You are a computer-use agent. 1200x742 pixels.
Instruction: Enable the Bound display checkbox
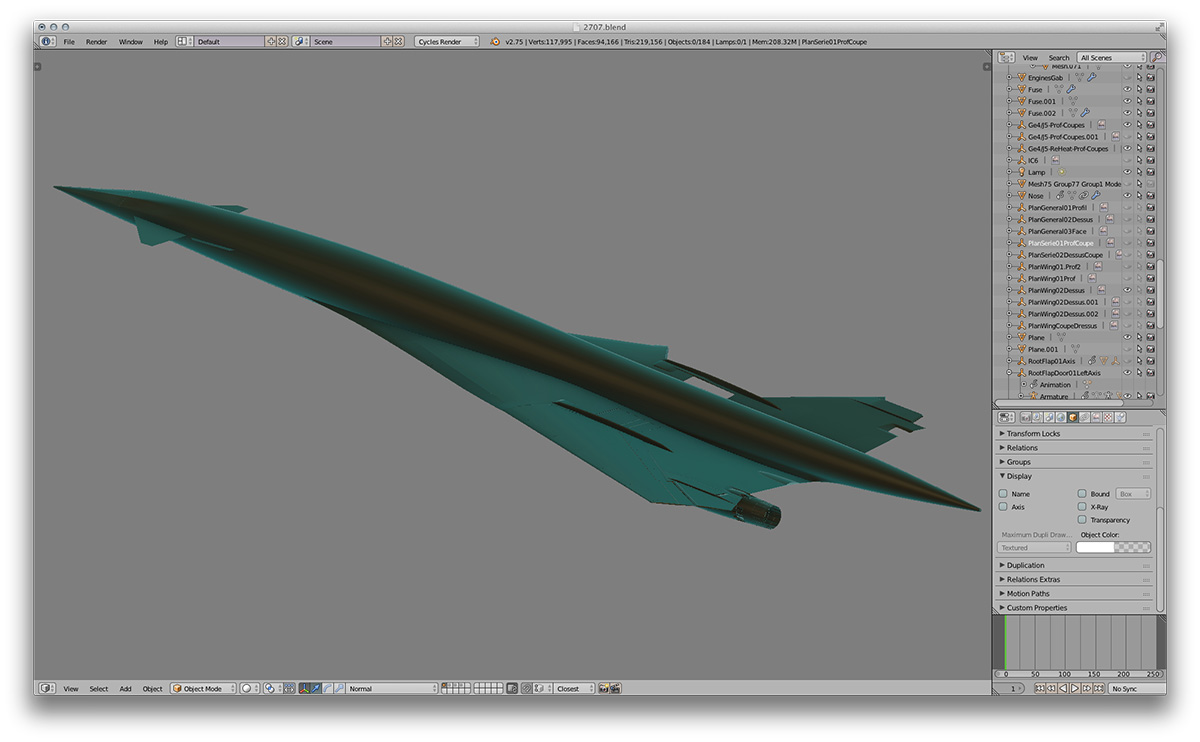pos(1082,494)
